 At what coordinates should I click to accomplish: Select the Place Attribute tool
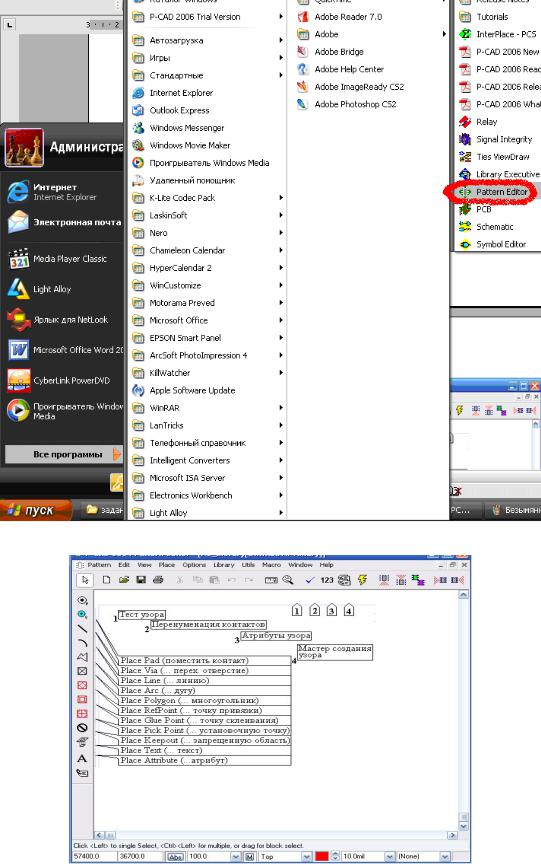point(82,773)
